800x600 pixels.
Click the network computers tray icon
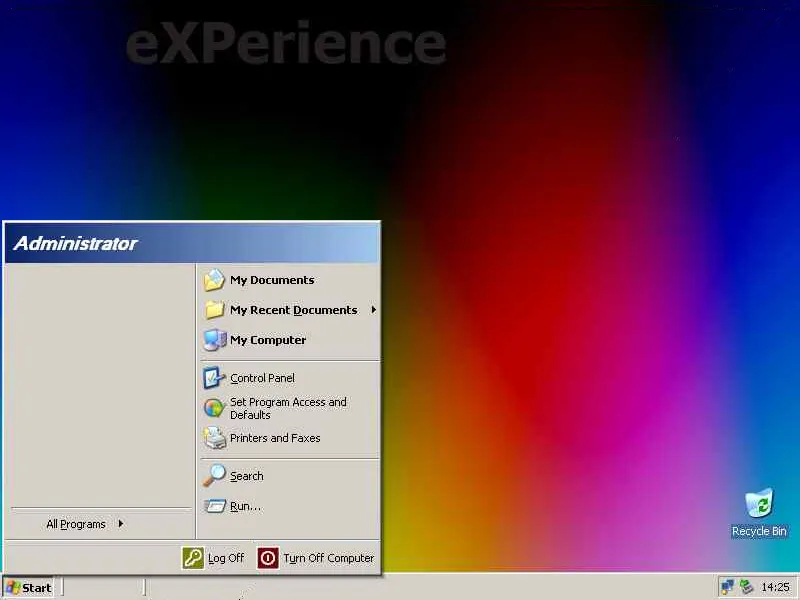pyautogui.click(x=728, y=587)
